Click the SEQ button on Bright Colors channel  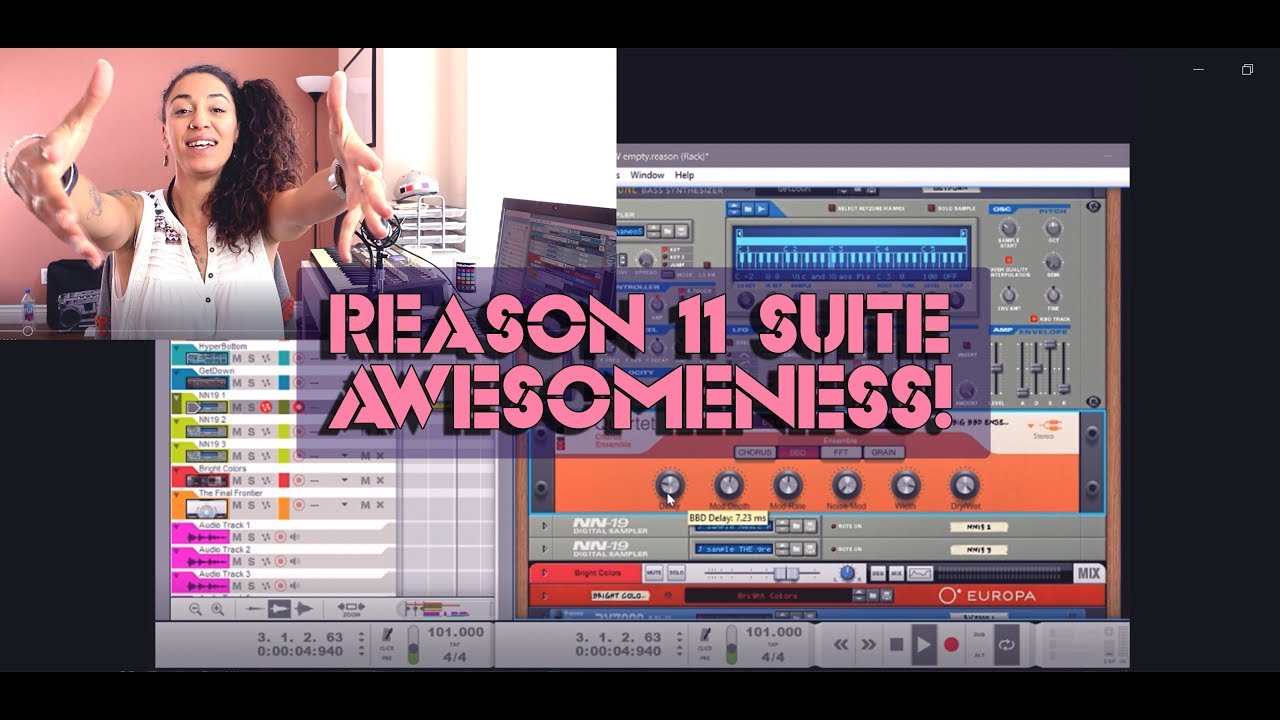click(877, 573)
